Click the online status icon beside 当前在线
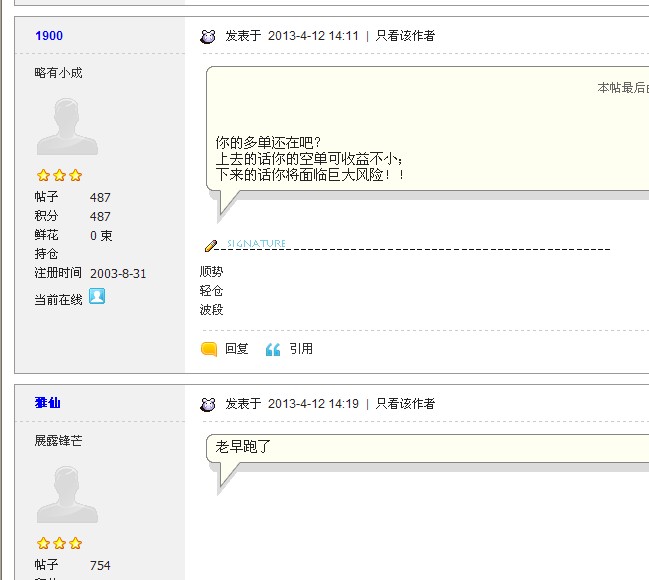The height and width of the screenshot is (580, 649). pyautogui.click(x=97, y=296)
